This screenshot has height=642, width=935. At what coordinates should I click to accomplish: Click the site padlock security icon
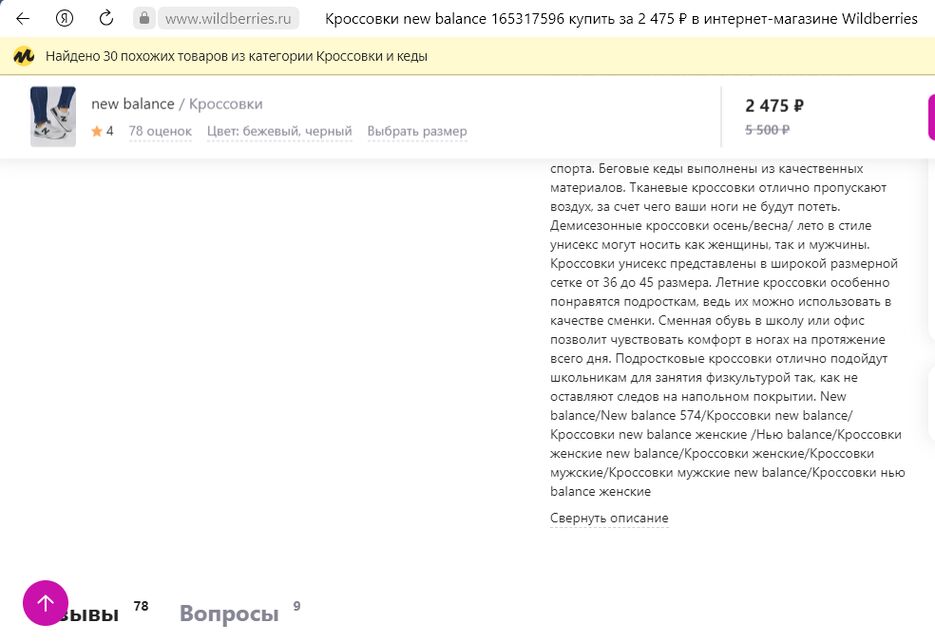(144, 18)
